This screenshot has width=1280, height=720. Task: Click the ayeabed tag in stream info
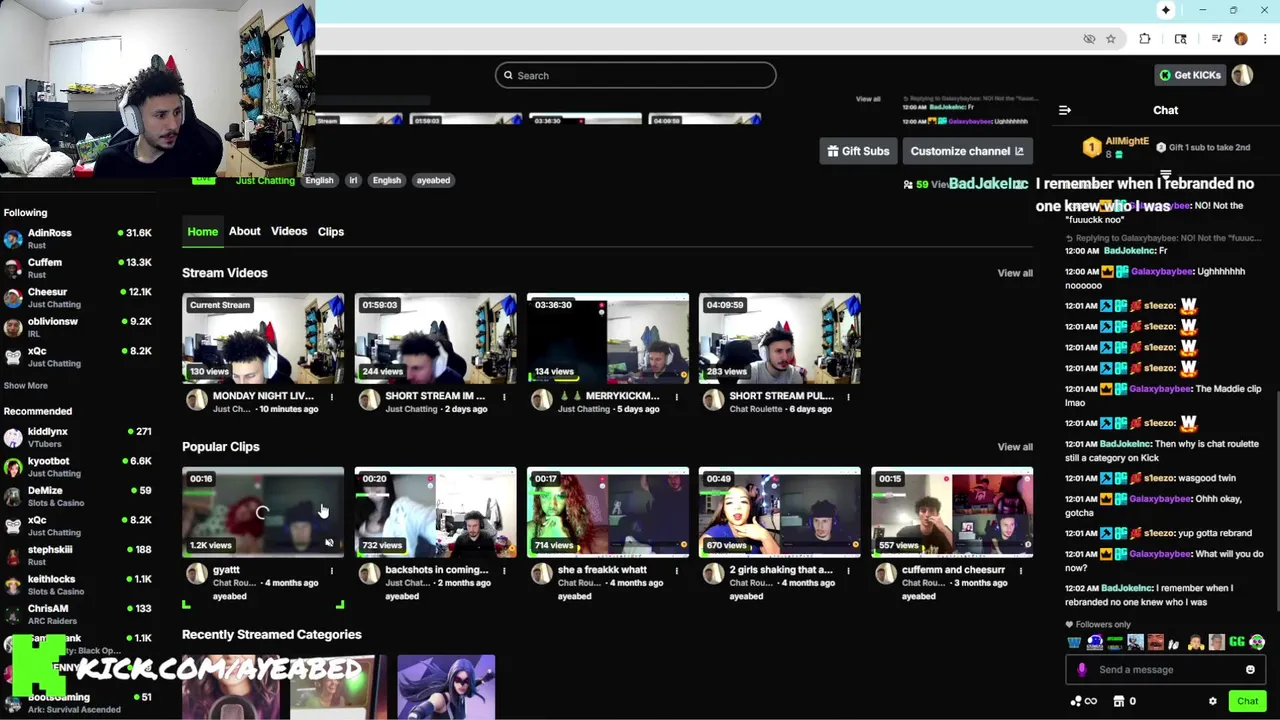pyautogui.click(x=433, y=180)
